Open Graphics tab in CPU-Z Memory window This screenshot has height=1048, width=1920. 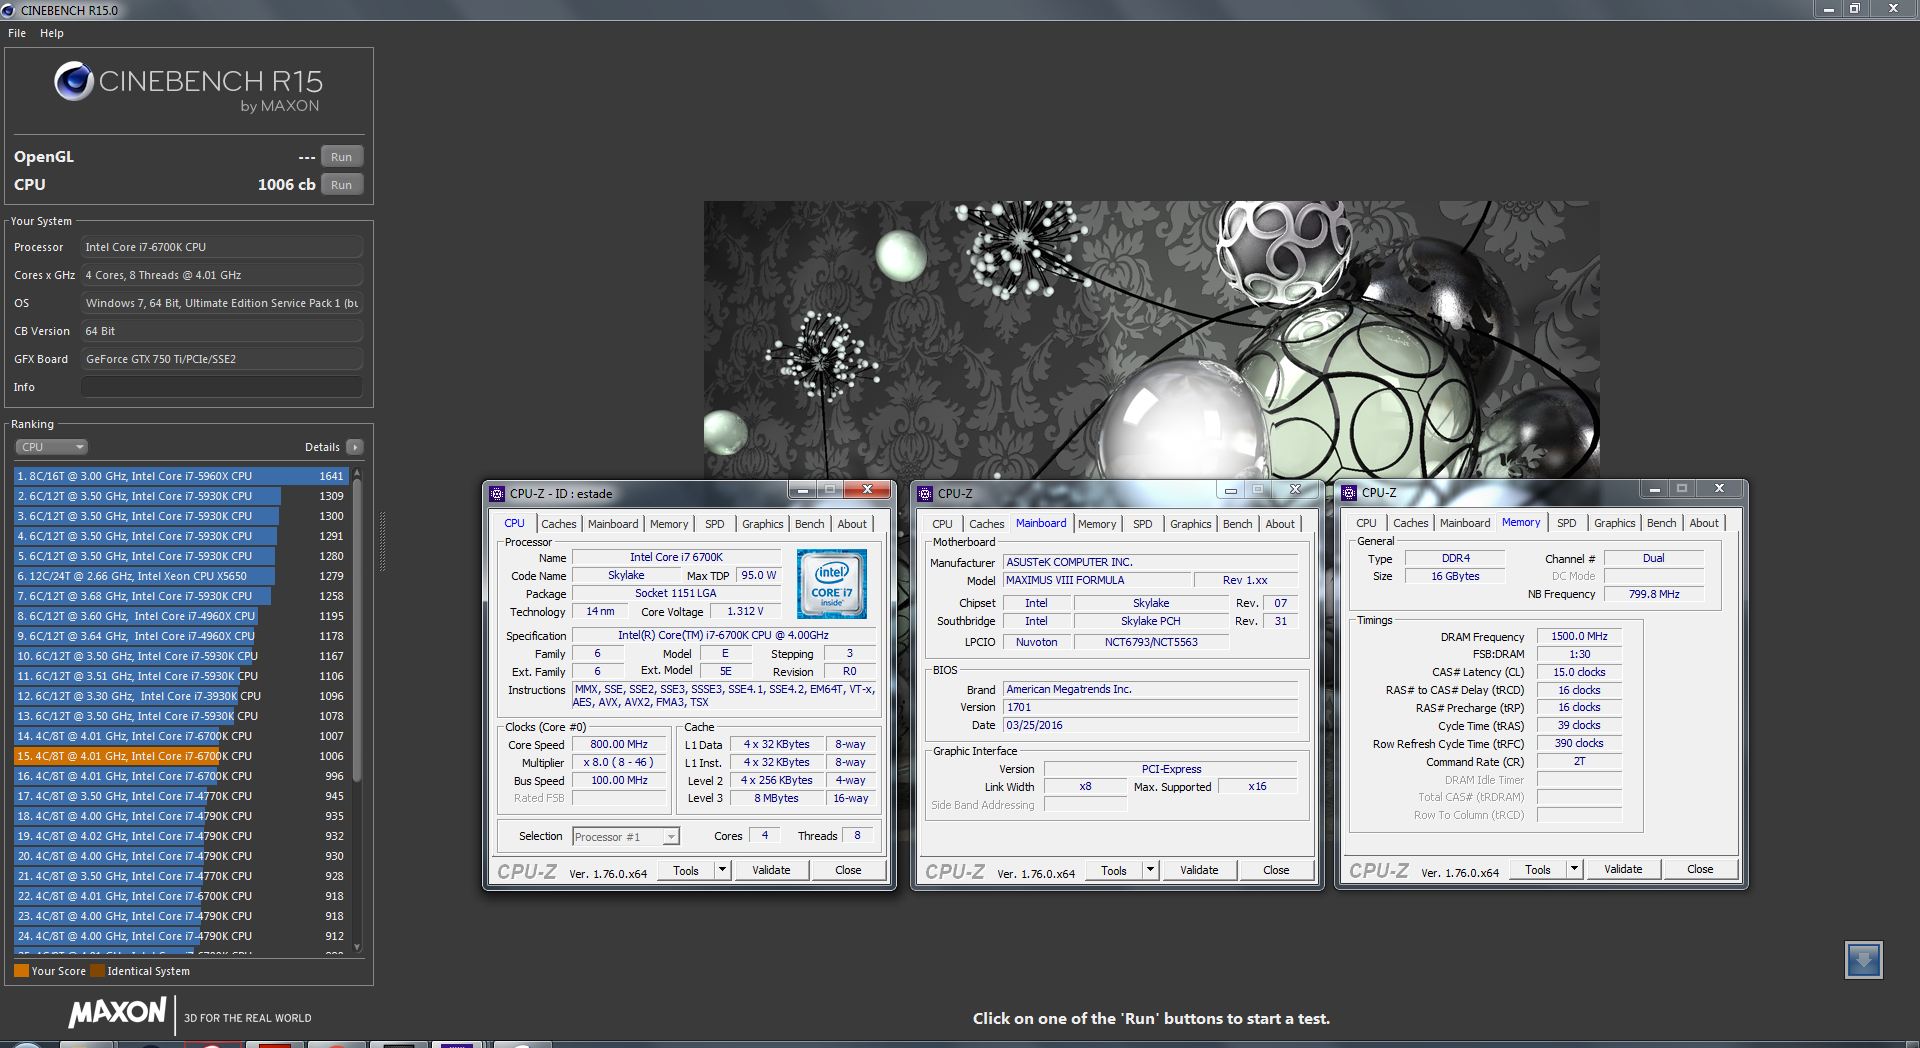pos(1615,523)
